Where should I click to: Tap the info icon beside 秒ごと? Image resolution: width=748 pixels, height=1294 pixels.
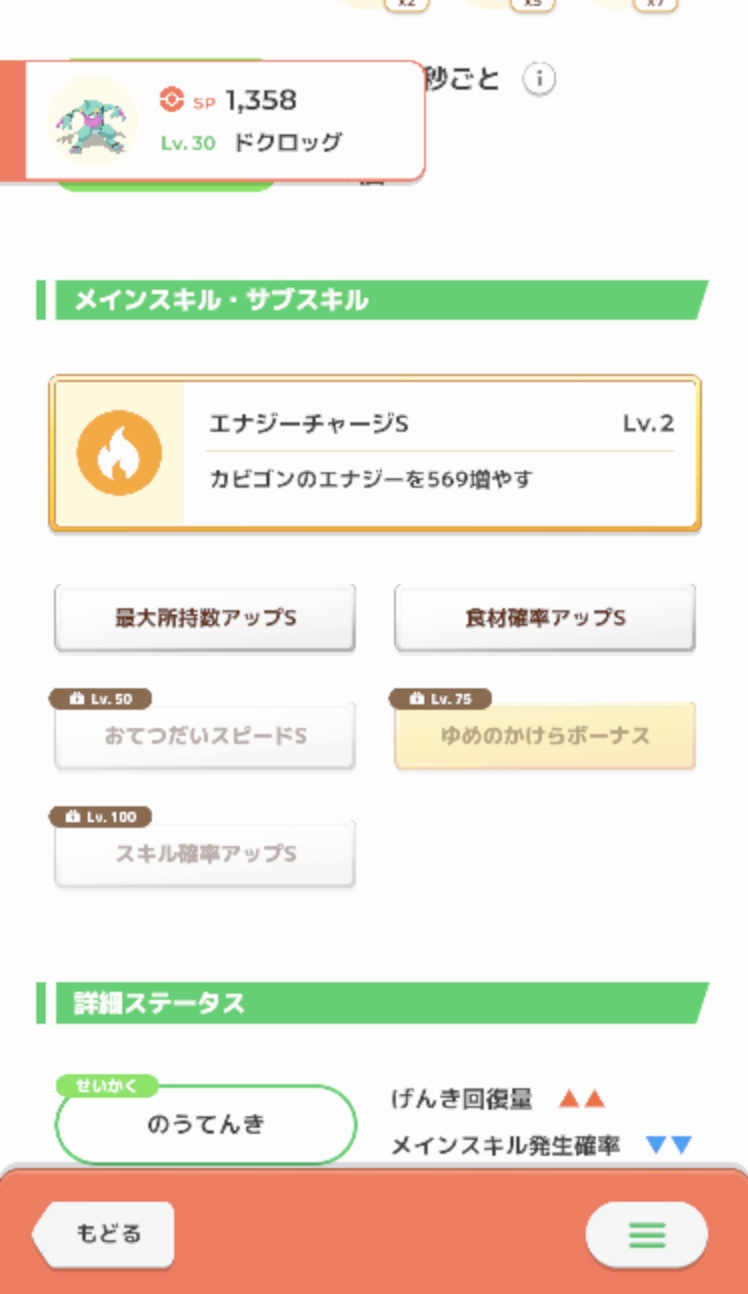tap(539, 78)
